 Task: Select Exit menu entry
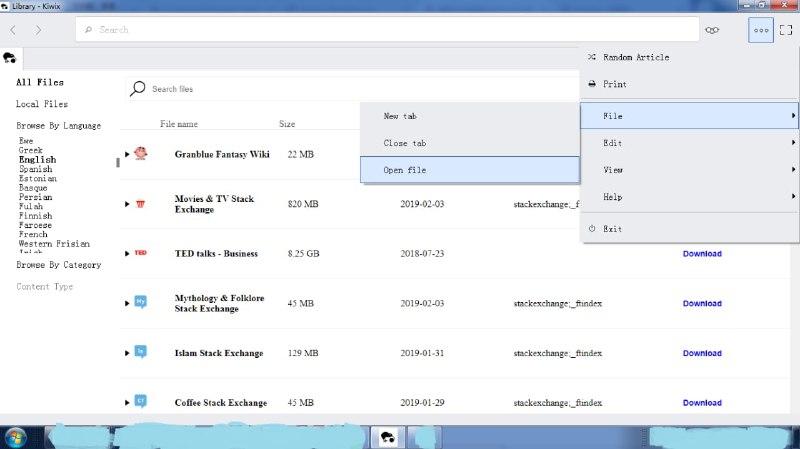coord(689,229)
